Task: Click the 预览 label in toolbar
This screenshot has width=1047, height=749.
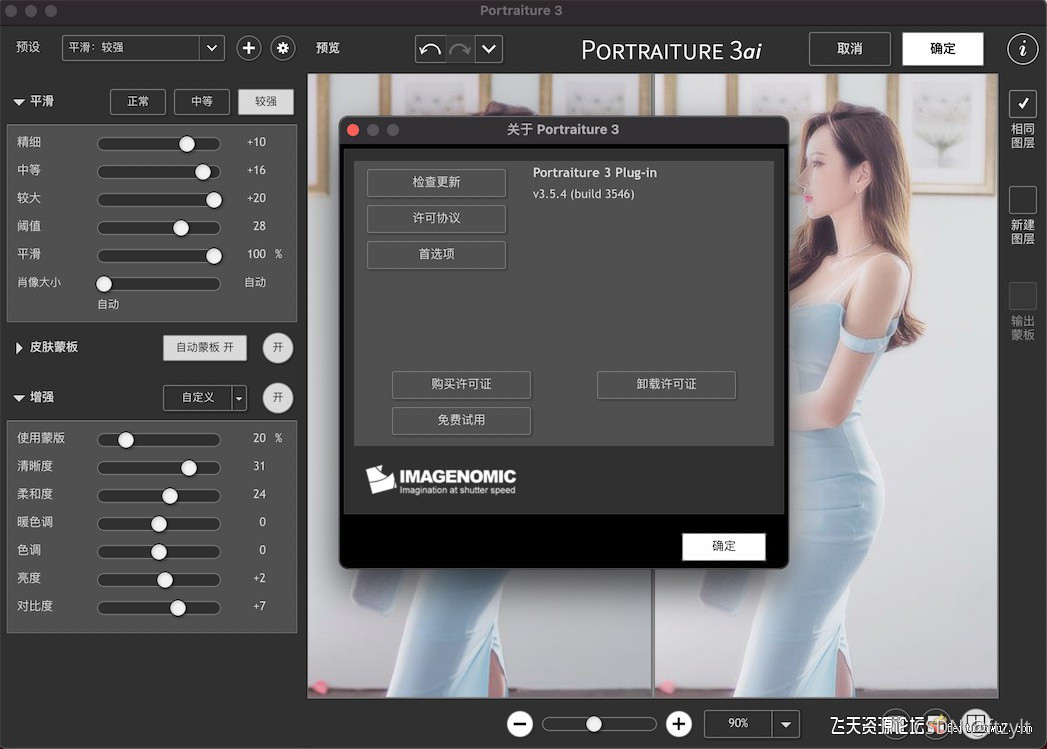Action: [328, 48]
